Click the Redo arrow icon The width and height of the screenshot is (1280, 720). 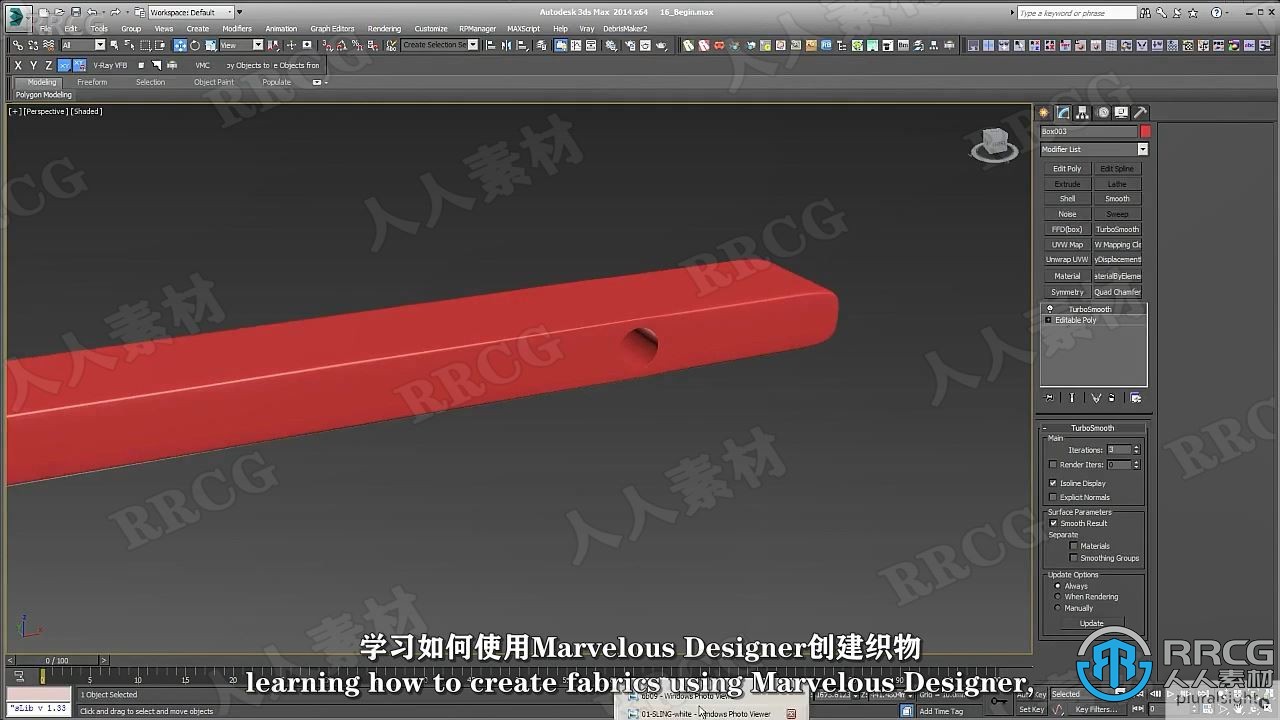pos(115,12)
